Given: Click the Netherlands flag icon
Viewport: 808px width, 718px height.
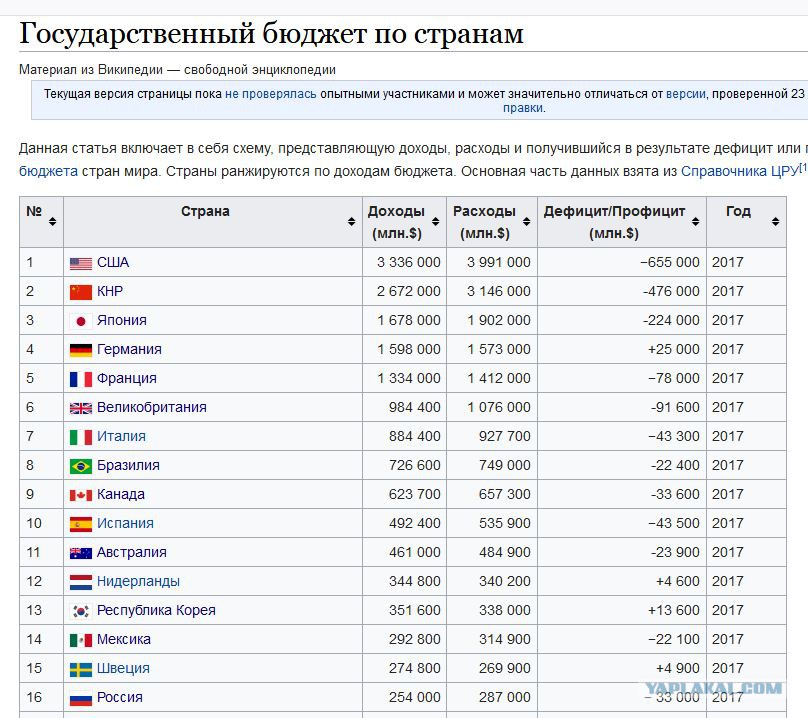Looking at the screenshot, I should click(x=81, y=582).
